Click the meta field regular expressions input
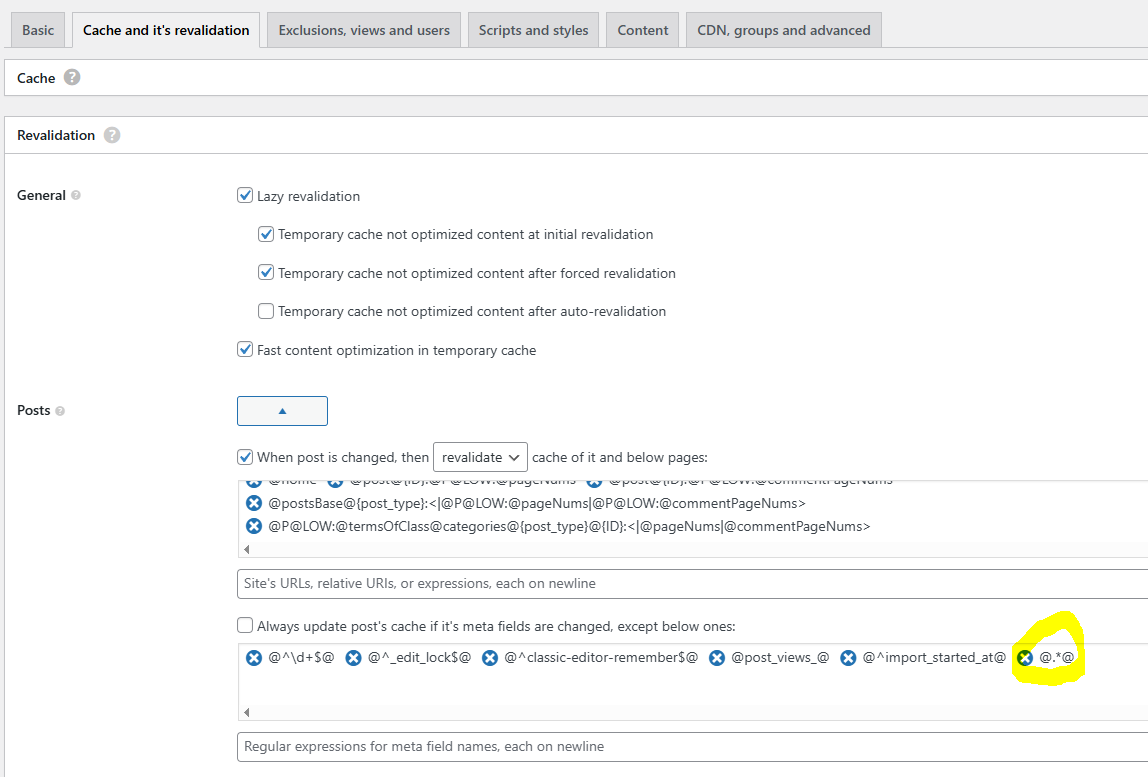 click(690, 746)
